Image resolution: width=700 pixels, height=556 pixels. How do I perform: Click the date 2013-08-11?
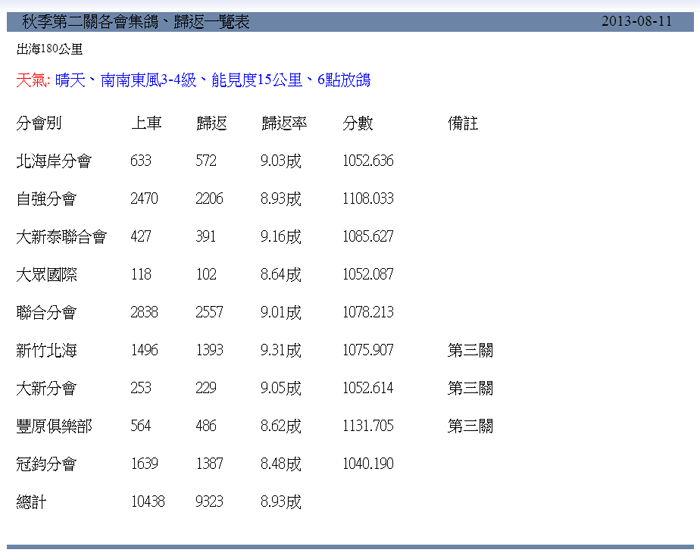tap(636, 21)
